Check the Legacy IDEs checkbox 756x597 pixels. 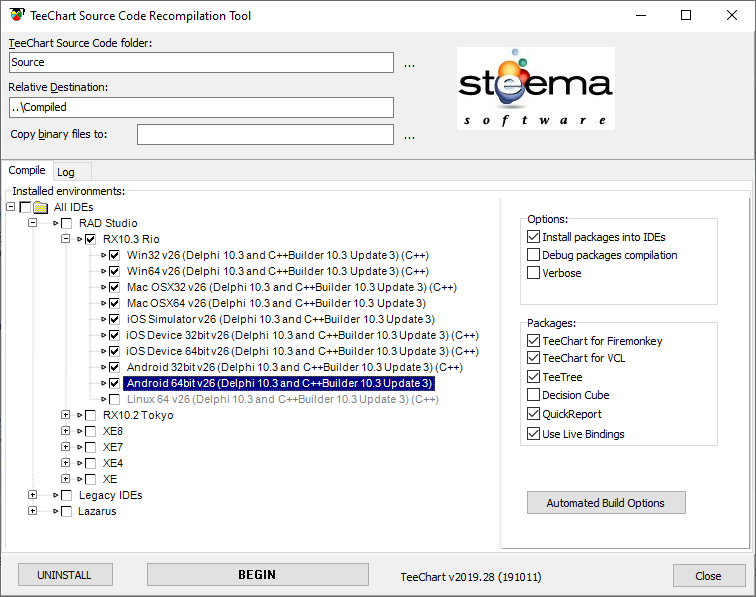(x=67, y=495)
